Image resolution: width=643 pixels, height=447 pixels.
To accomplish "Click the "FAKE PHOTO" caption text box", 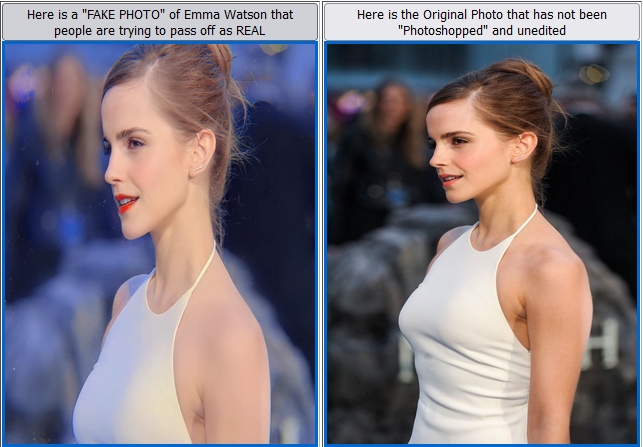I will 160,22.
